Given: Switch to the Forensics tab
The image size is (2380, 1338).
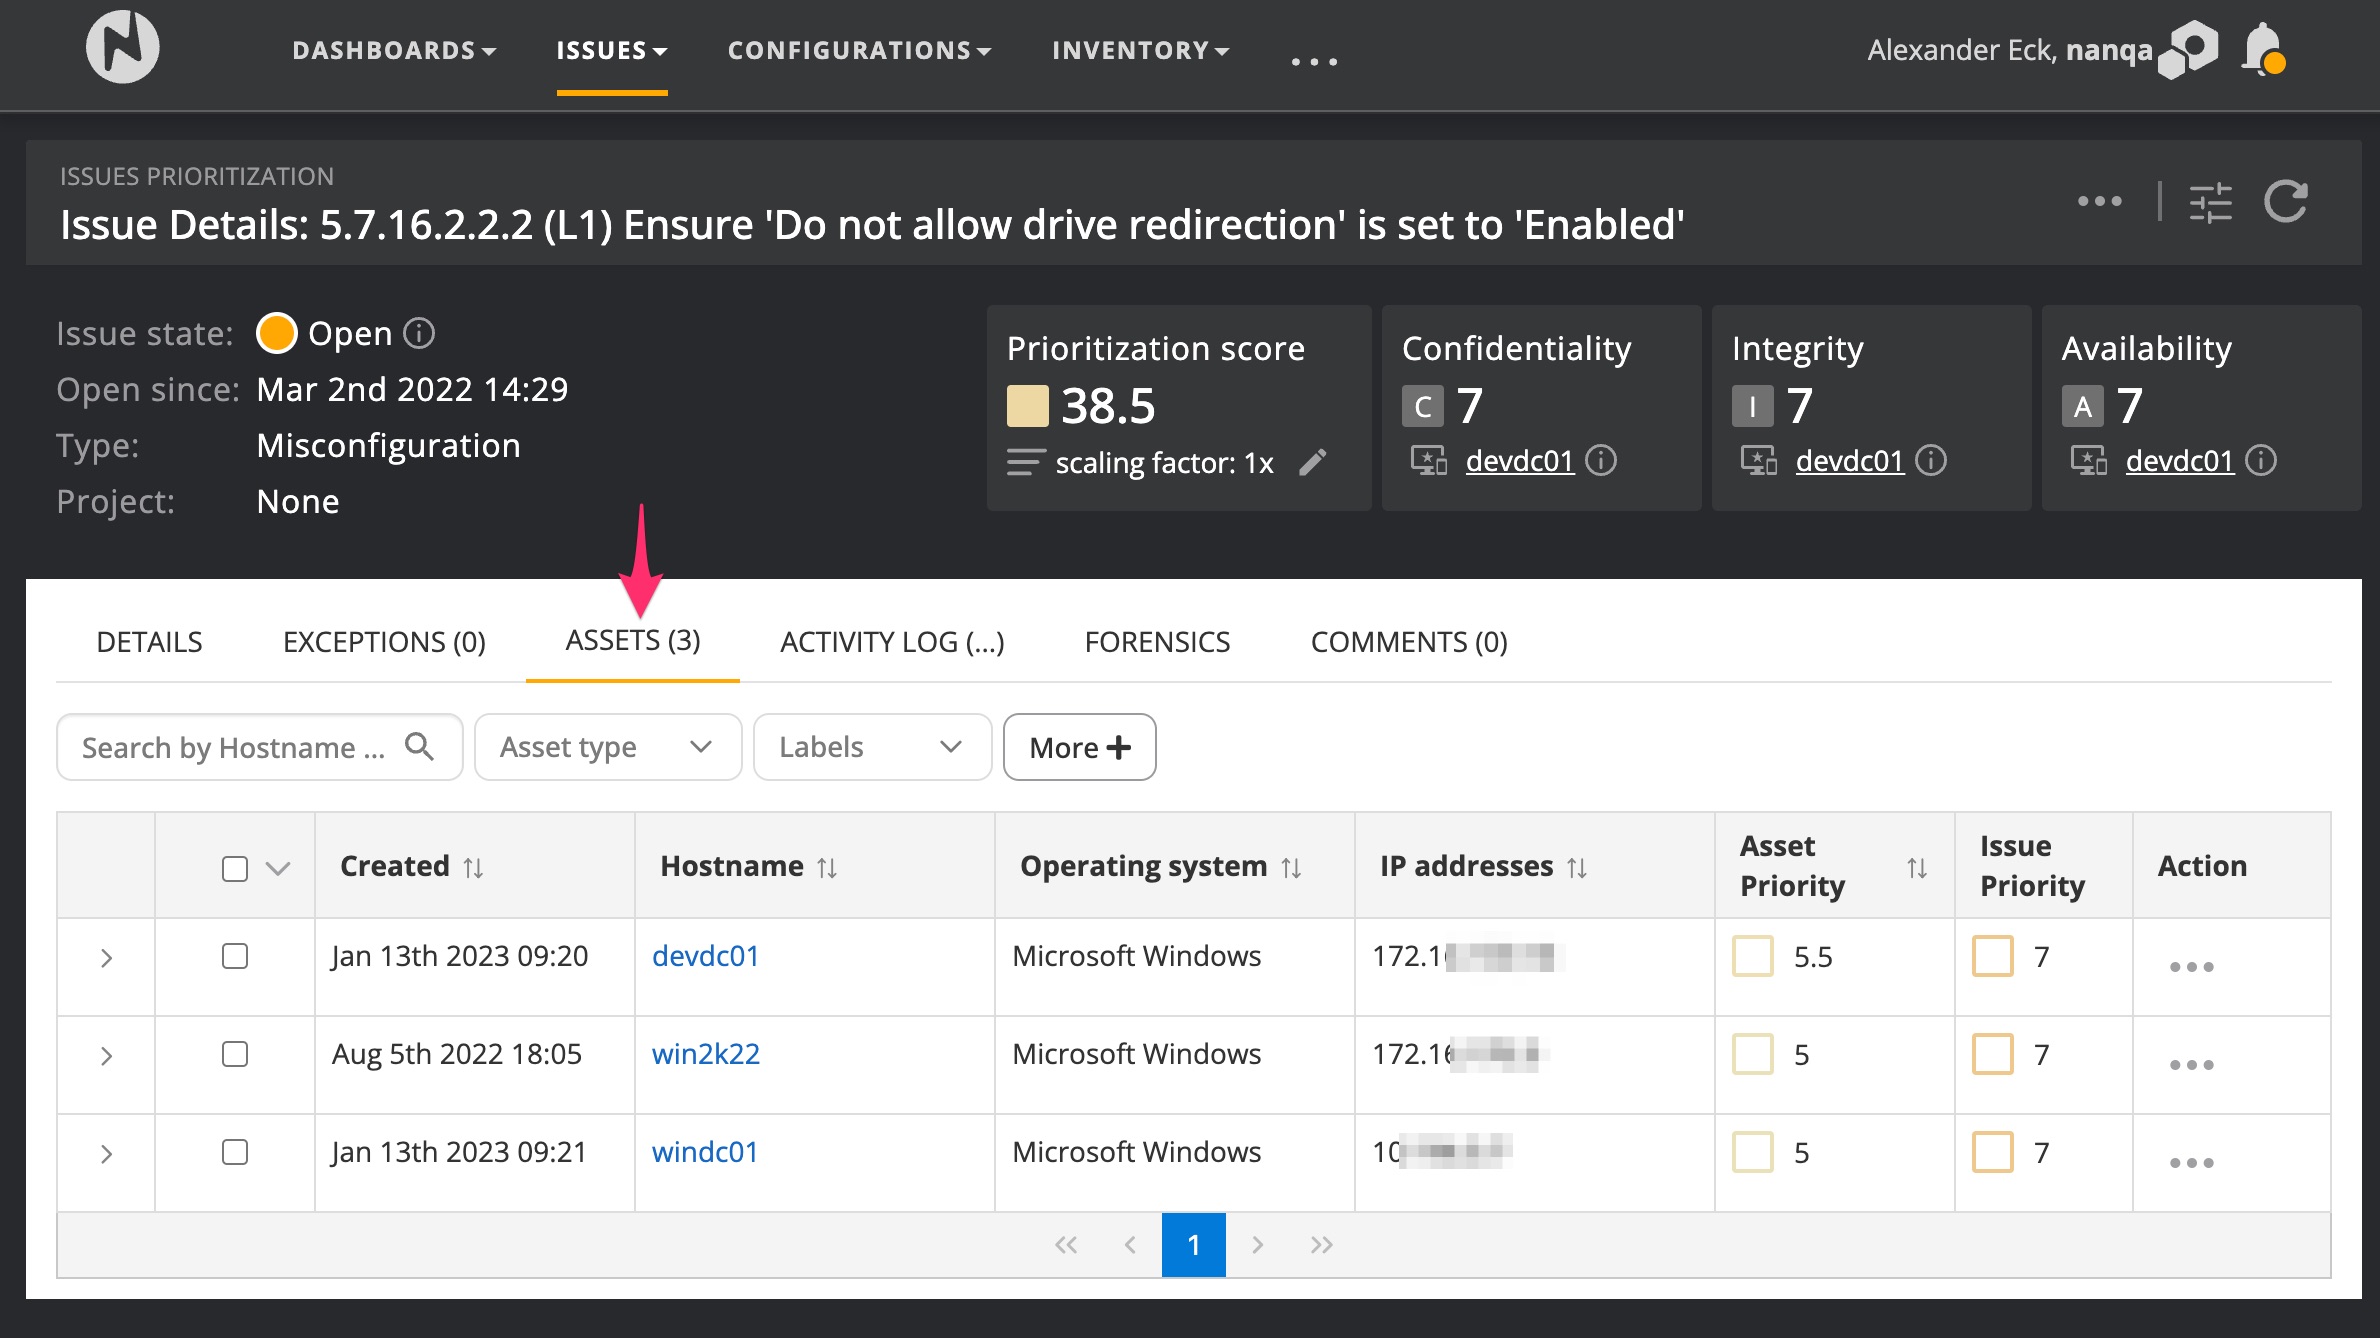Looking at the screenshot, I should pyautogui.click(x=1157, y=642).
